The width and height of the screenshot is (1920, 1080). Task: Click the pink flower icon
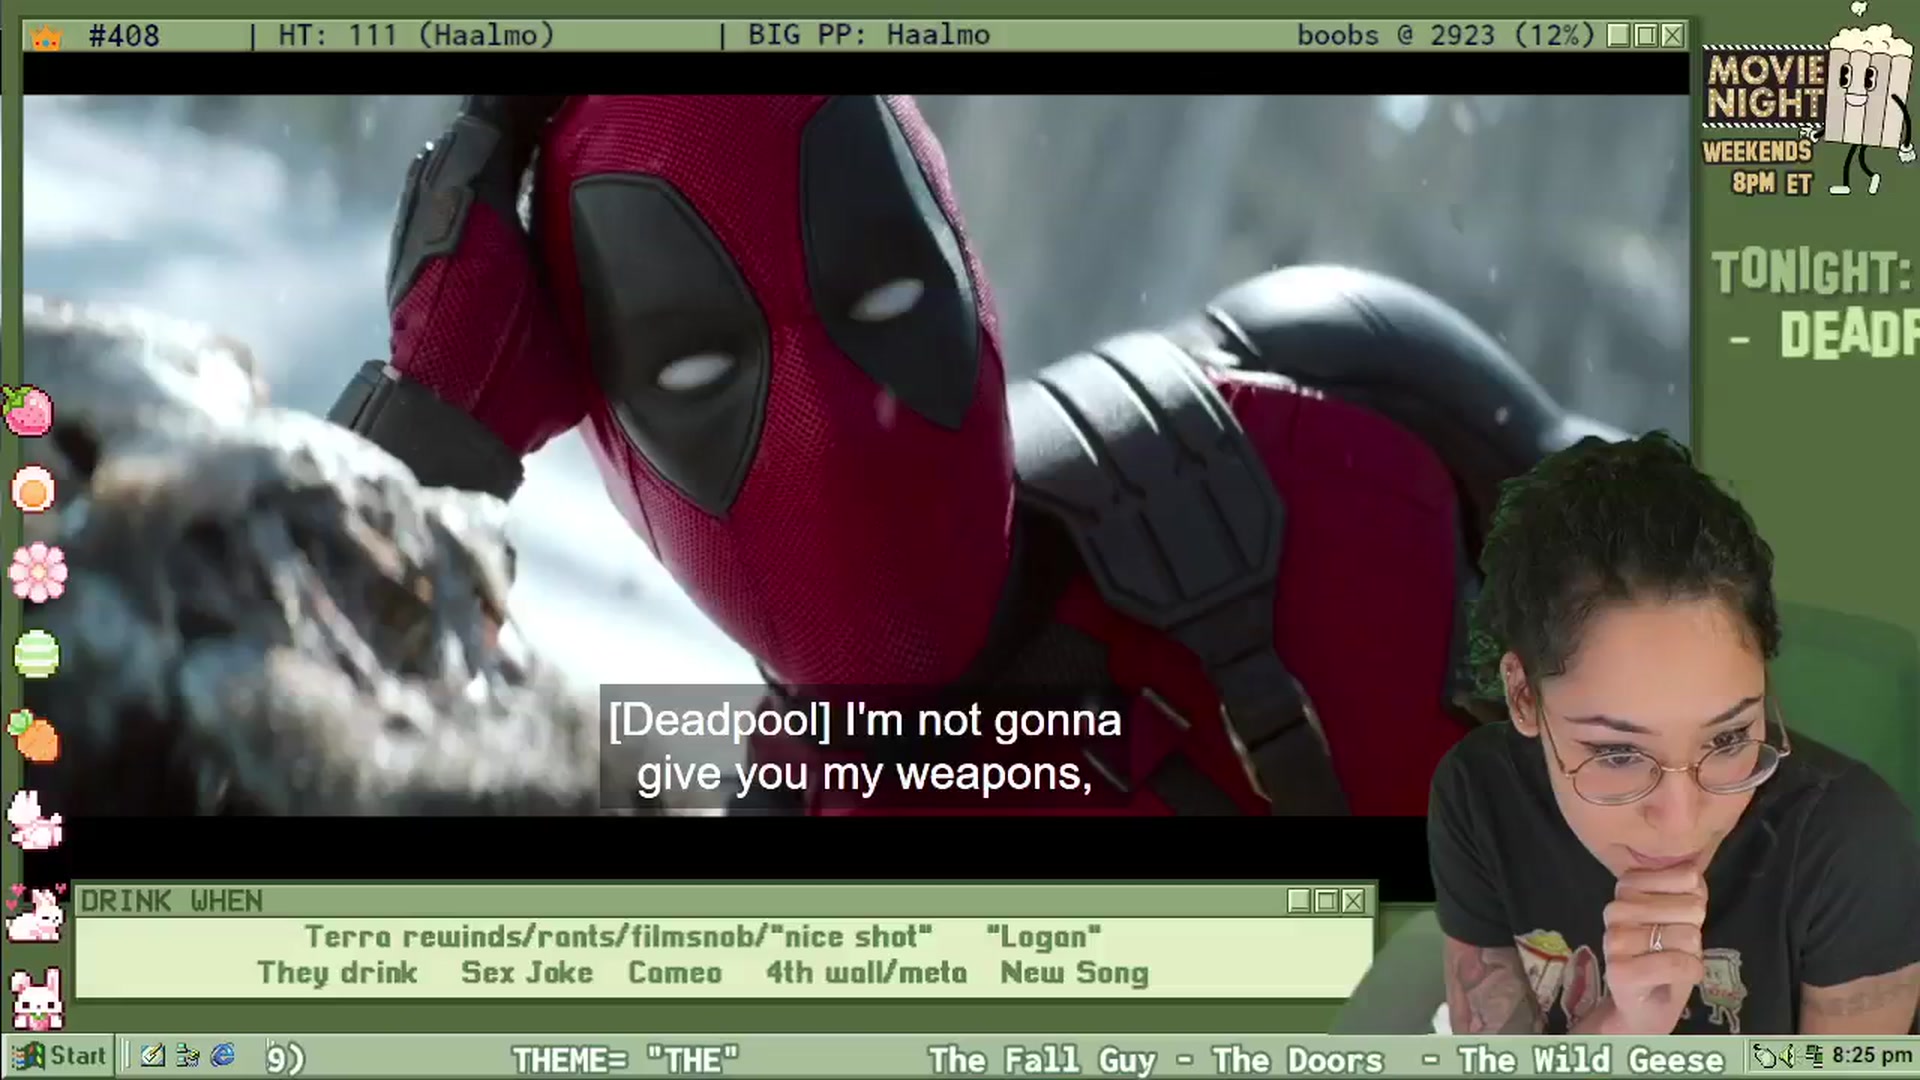coord(37,572)
